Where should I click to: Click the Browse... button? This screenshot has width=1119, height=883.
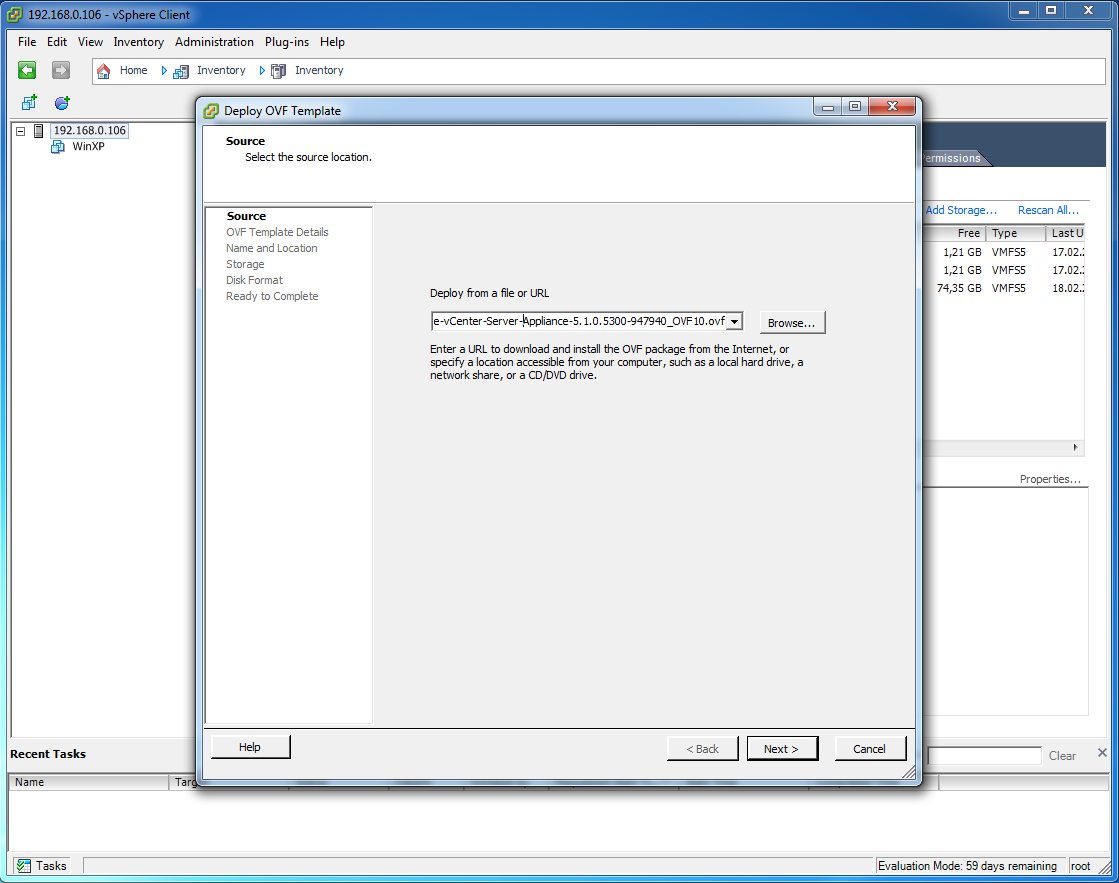point(792,323)
